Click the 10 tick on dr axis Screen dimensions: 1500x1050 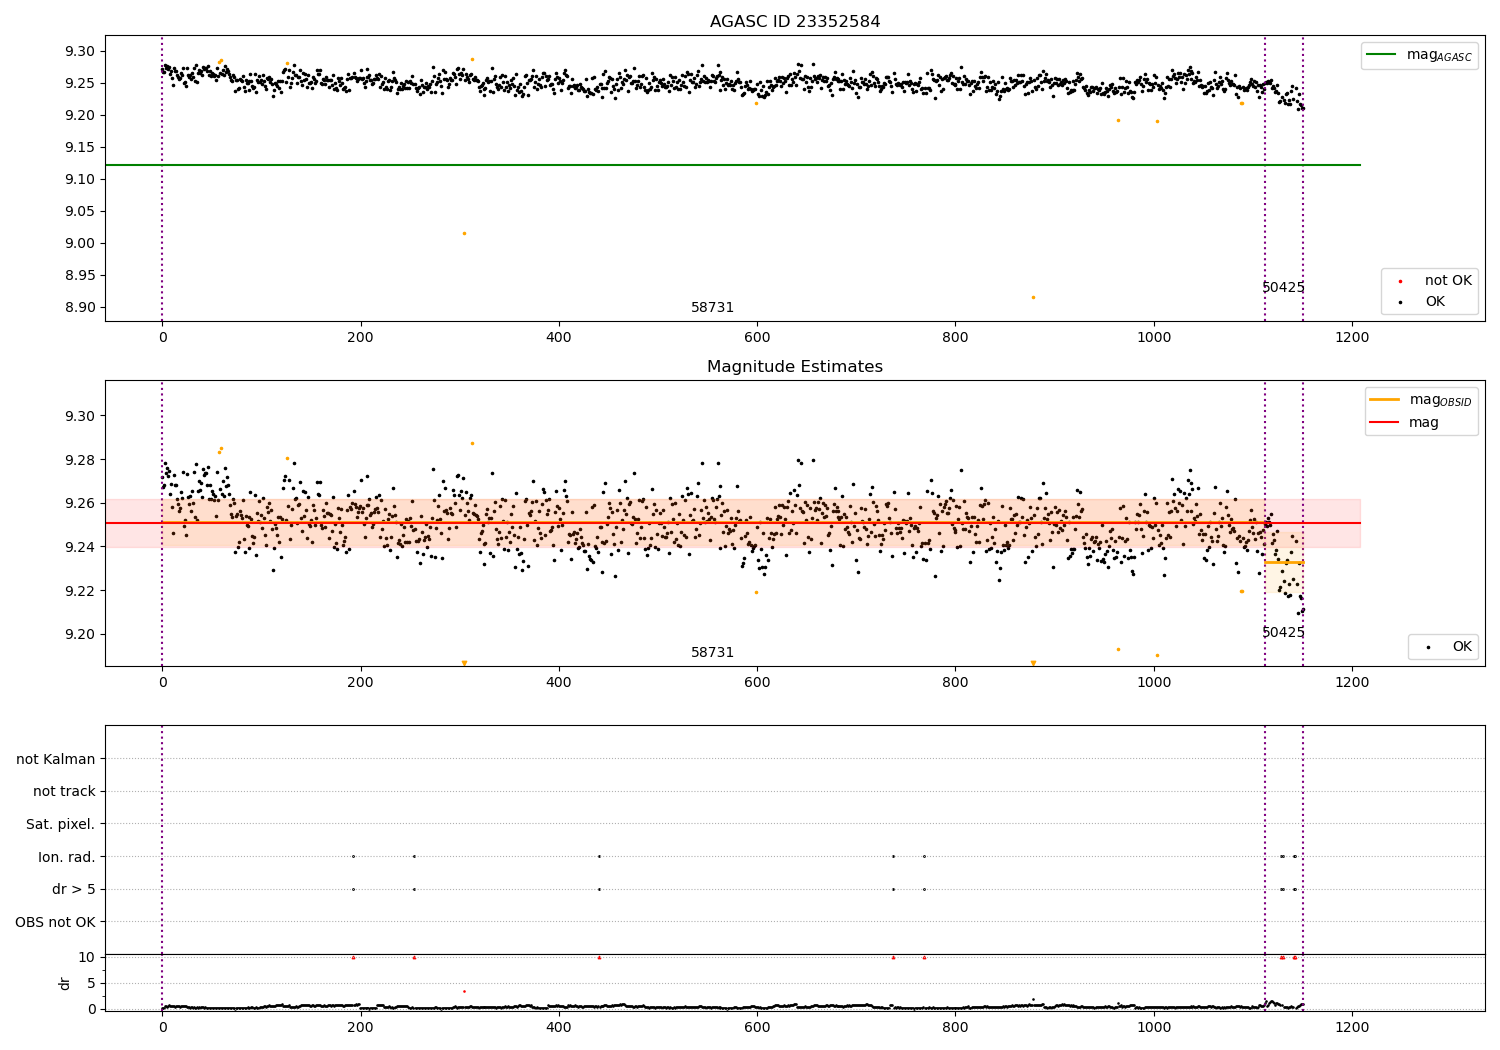tap(87, 958)
